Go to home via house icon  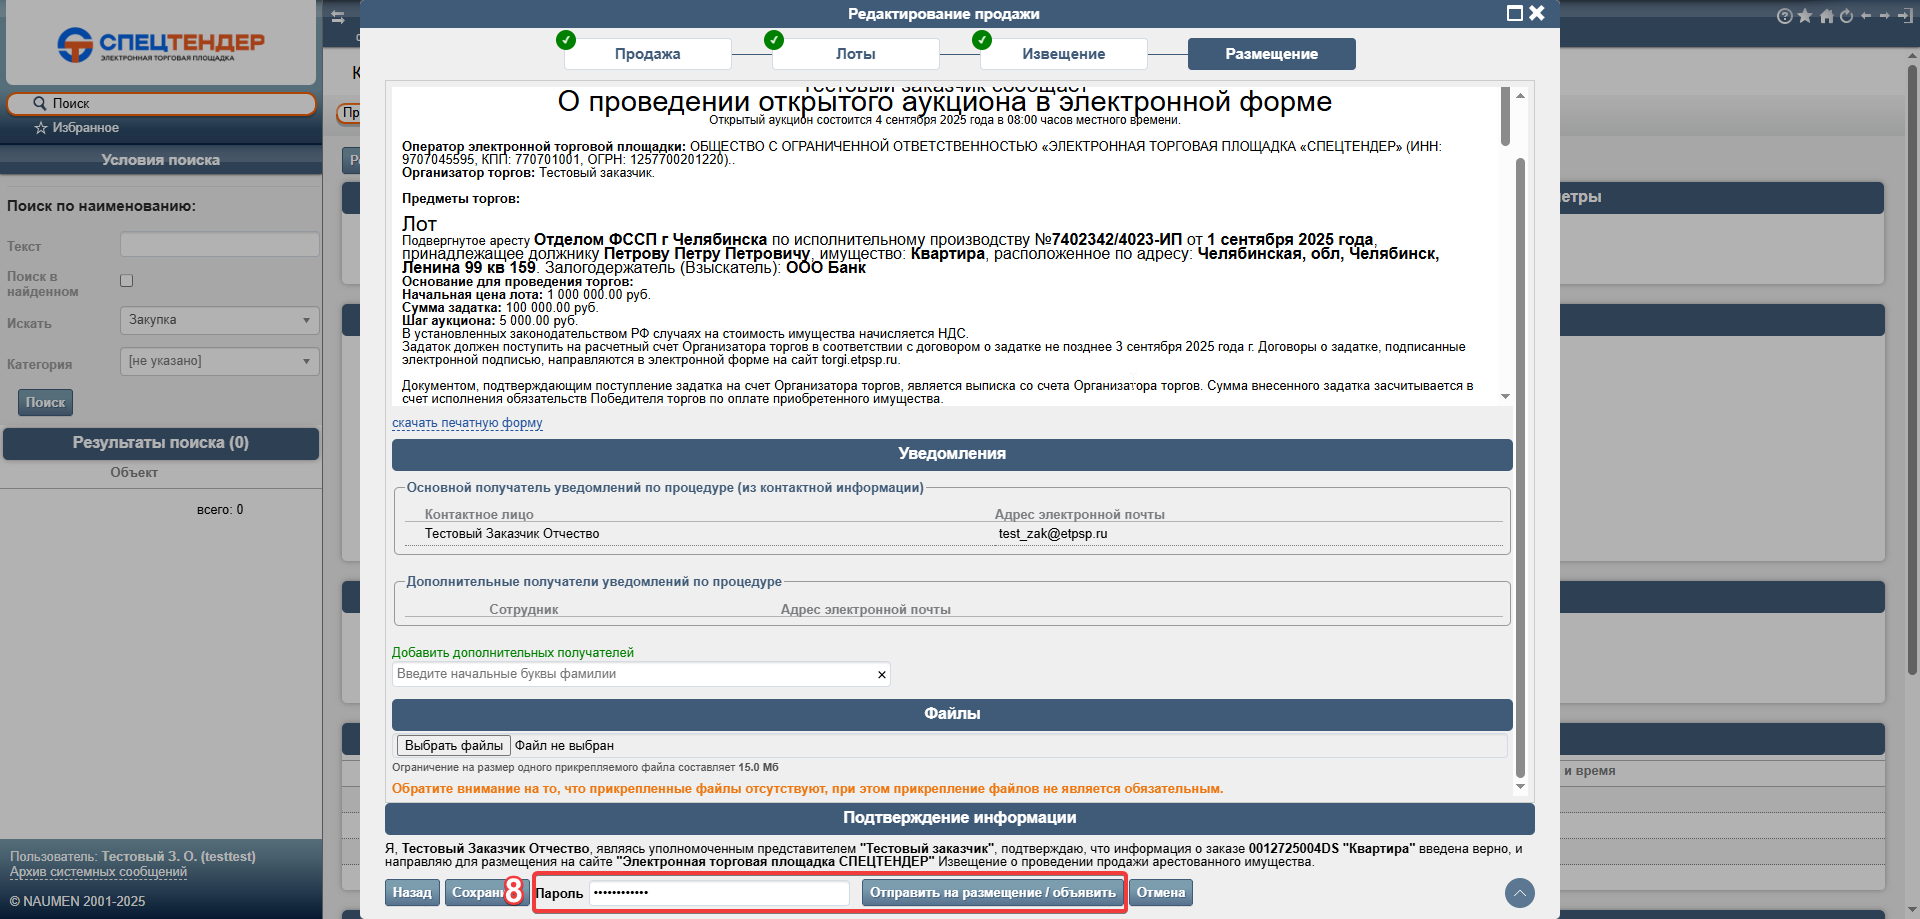click(1826, 16)
